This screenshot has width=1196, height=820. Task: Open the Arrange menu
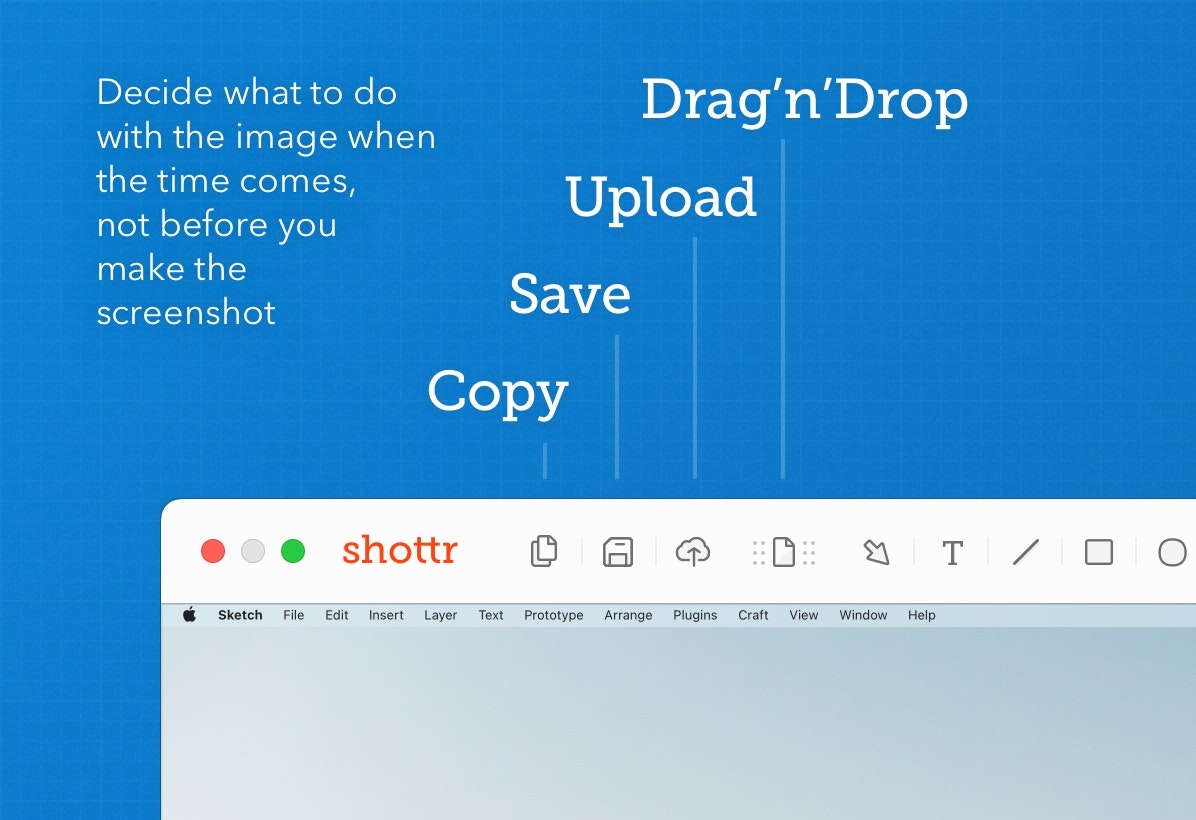628,615
